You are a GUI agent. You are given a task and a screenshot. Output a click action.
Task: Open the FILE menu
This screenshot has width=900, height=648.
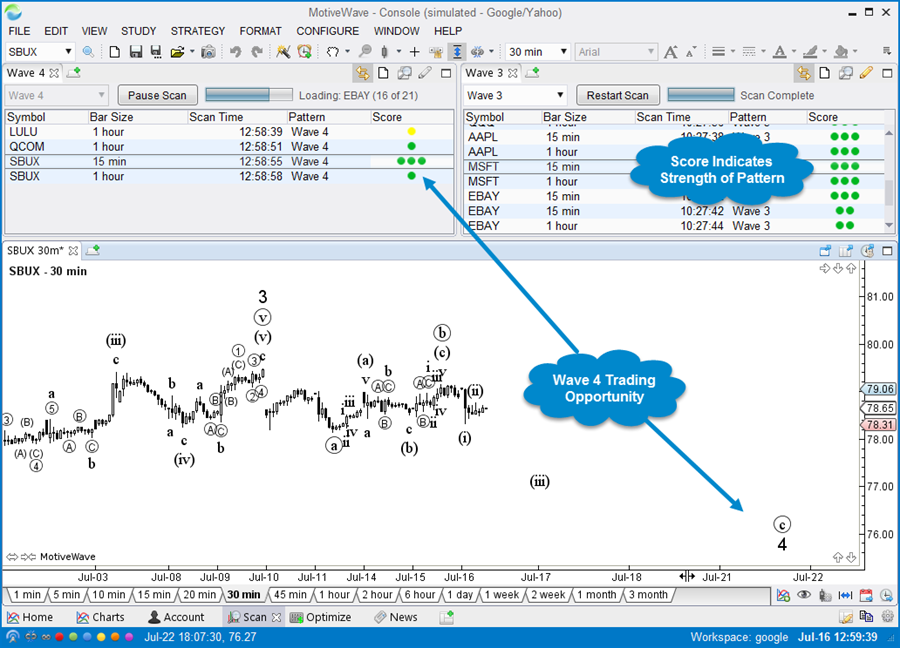pyautogui.click(x=20, y=31)
